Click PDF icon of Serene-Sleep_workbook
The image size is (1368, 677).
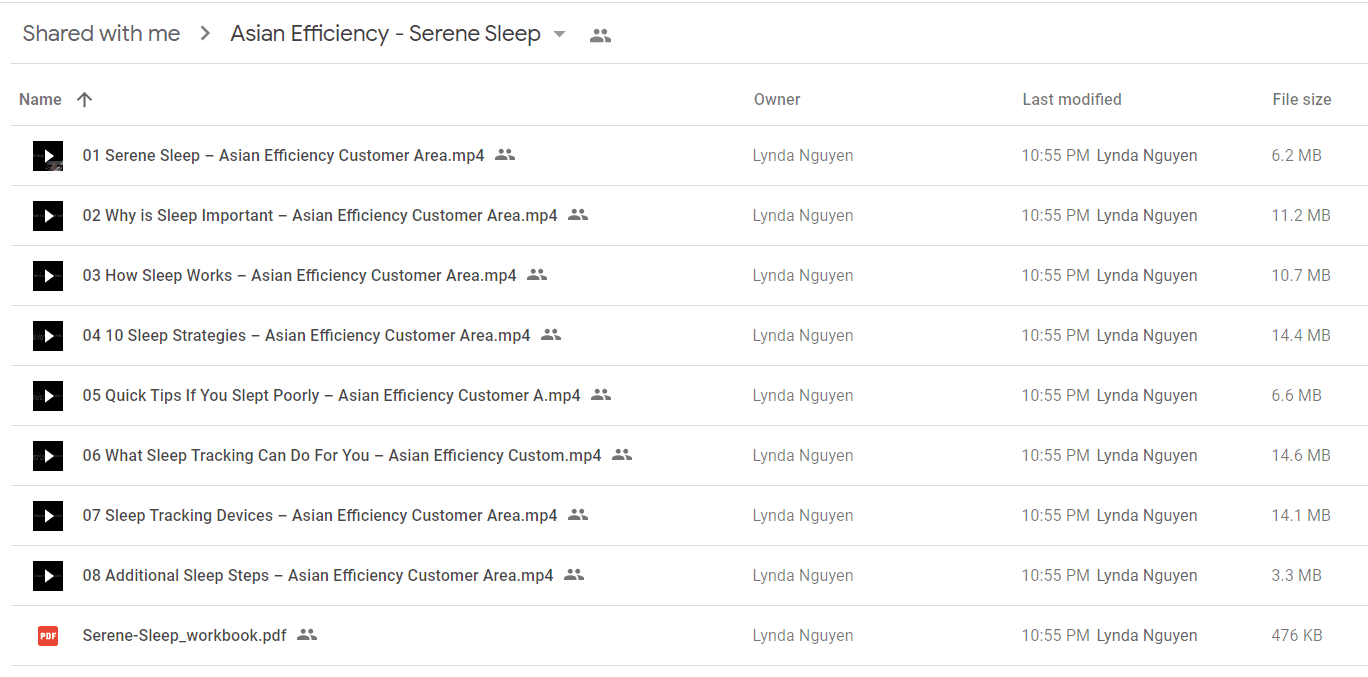(48, 636)
